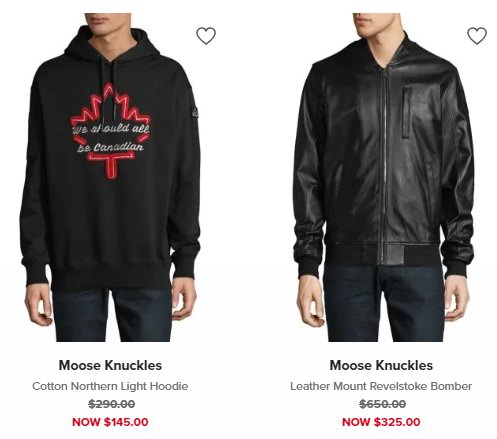Click the crossed-out $290.00 price
497x439 pixels.
(112, 404)
